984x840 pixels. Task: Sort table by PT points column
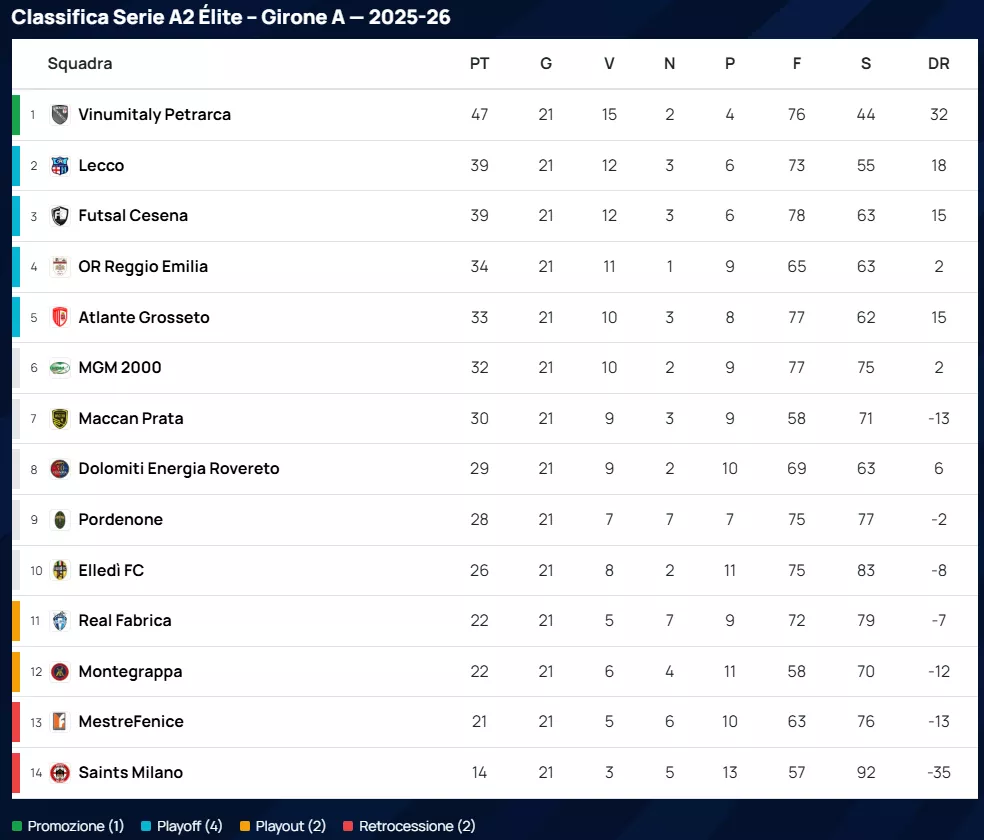[x=479, y=64]
